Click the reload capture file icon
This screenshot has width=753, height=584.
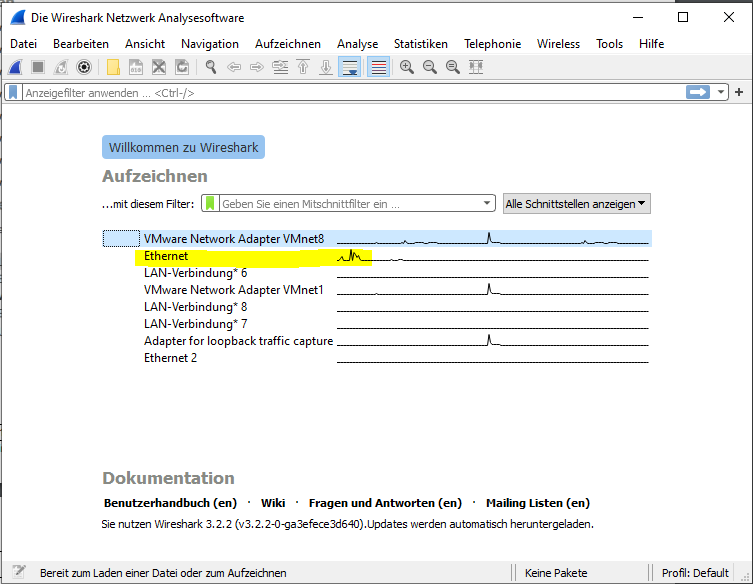tap(182, 67)
